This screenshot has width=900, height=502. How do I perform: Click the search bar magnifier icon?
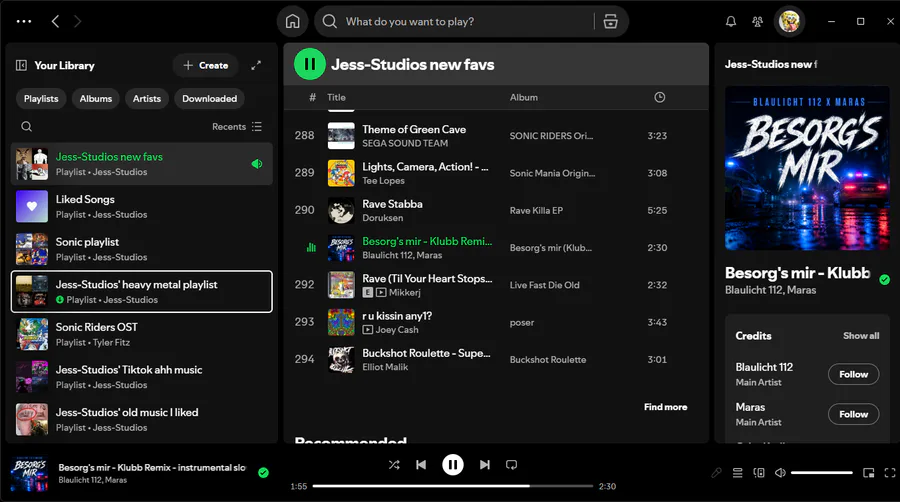coord(329,21)
